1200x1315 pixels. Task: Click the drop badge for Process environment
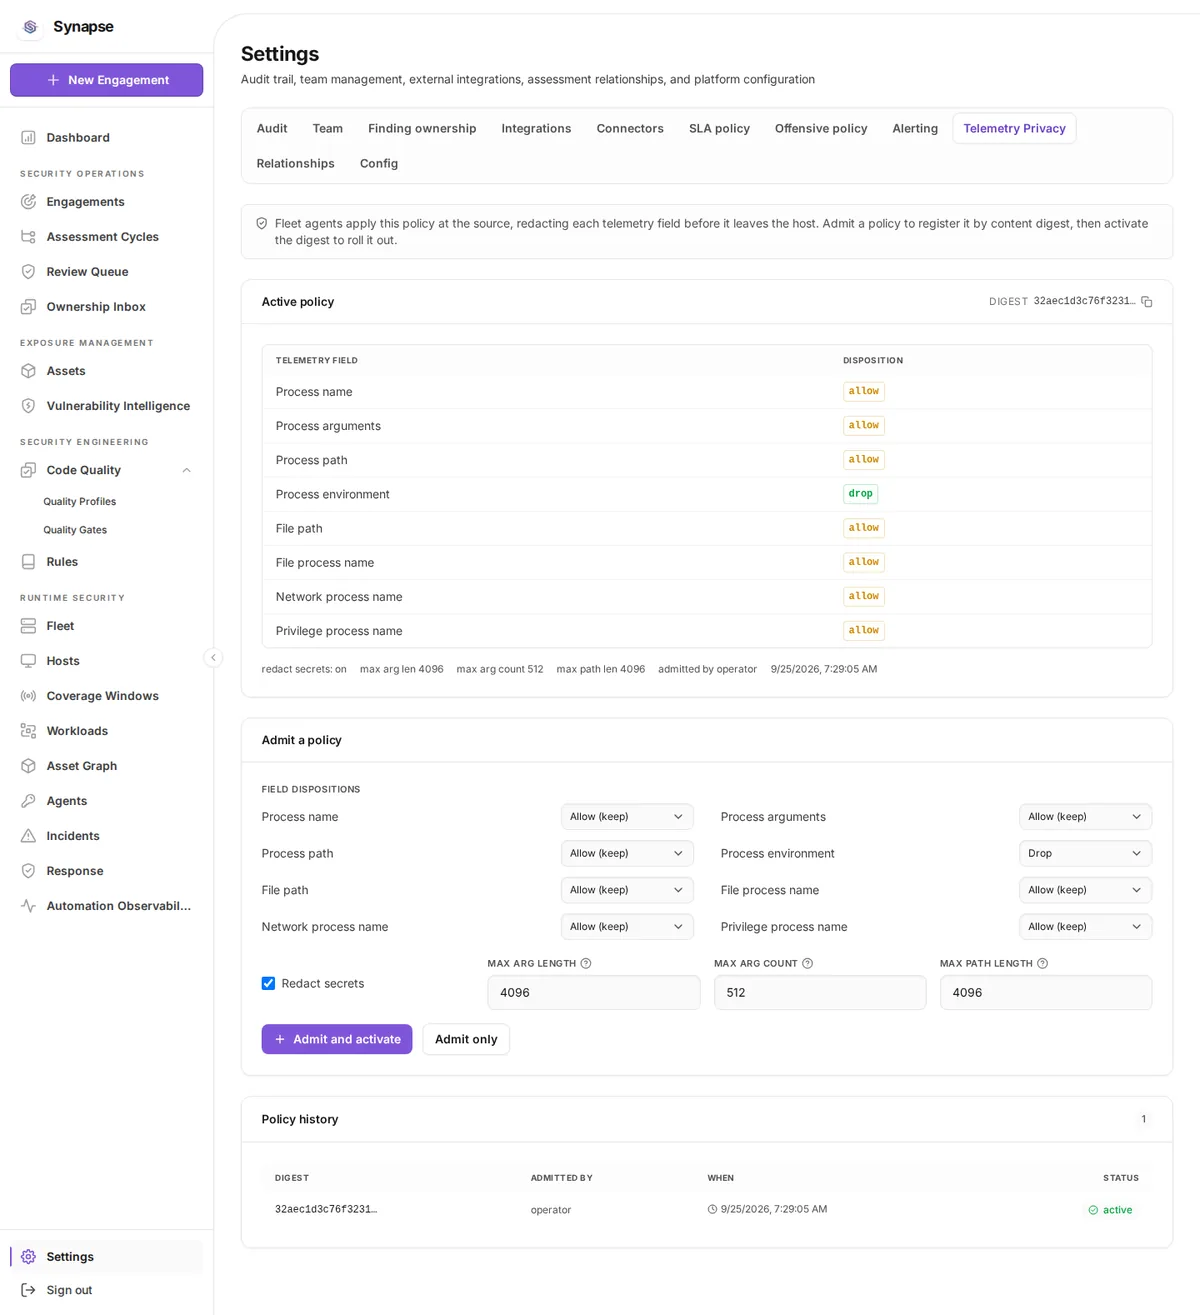click(x=860, y=494)
